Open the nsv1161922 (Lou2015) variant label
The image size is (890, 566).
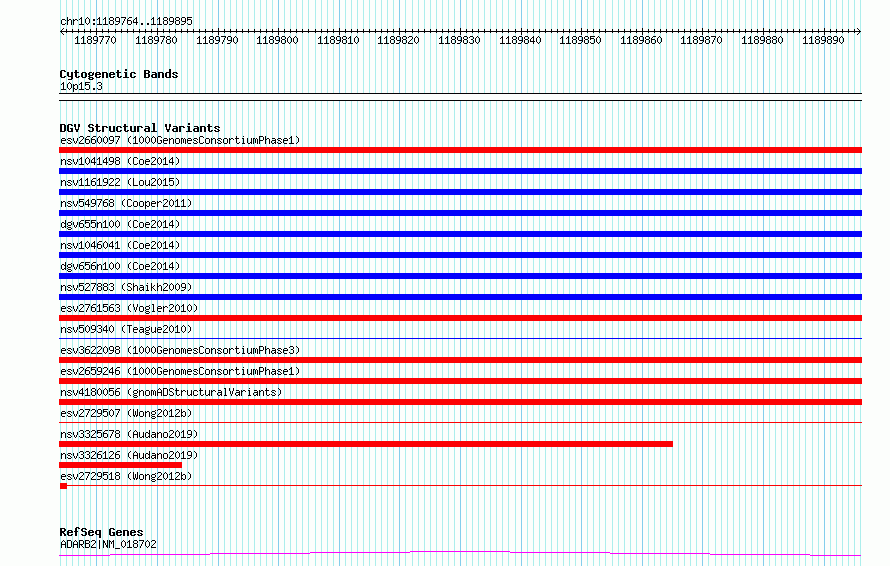pyautogui.click(x=120, y=182)
